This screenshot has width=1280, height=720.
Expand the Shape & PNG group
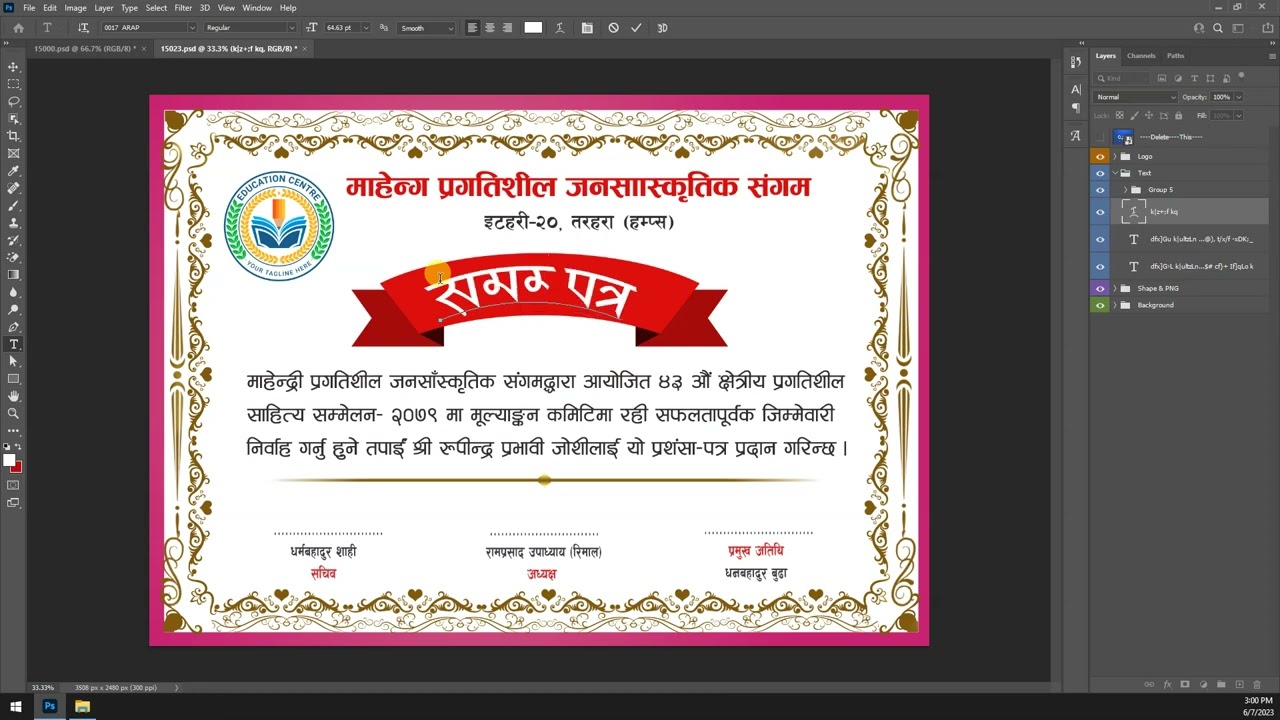pyautogui.click(x=1115, y=288)
